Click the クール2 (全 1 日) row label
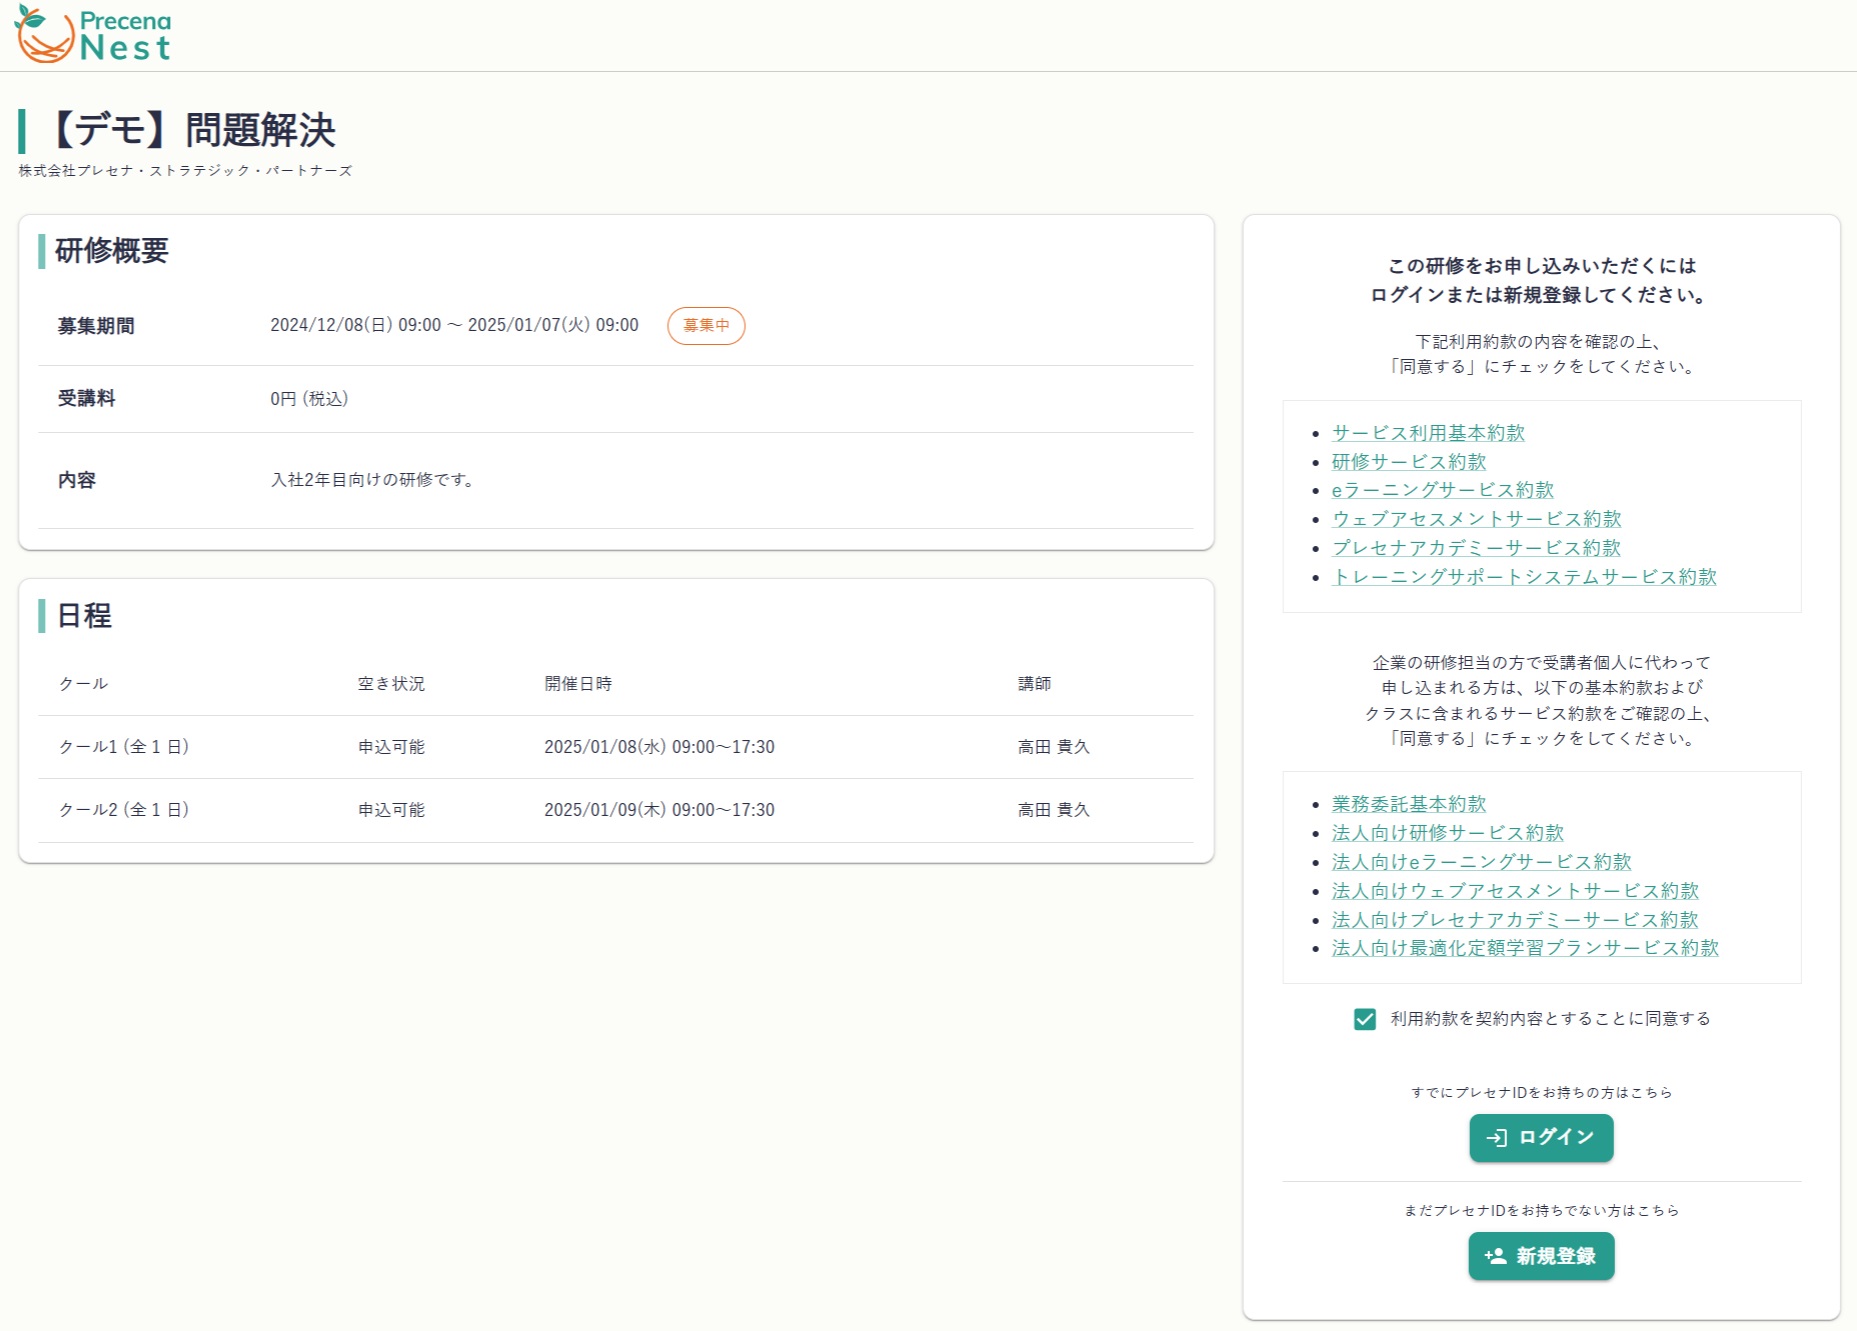 tap(124, 810)
